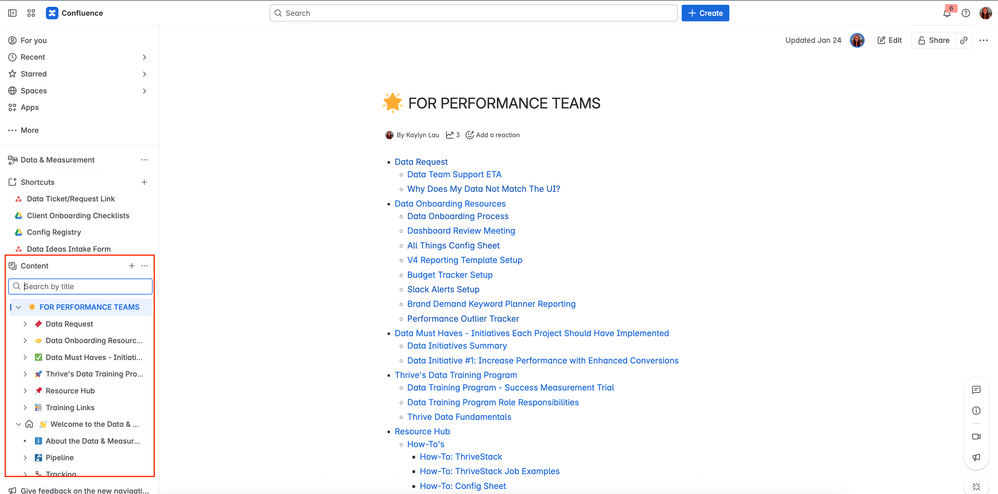Copy page link with the link icon

(x=964, y=40)
